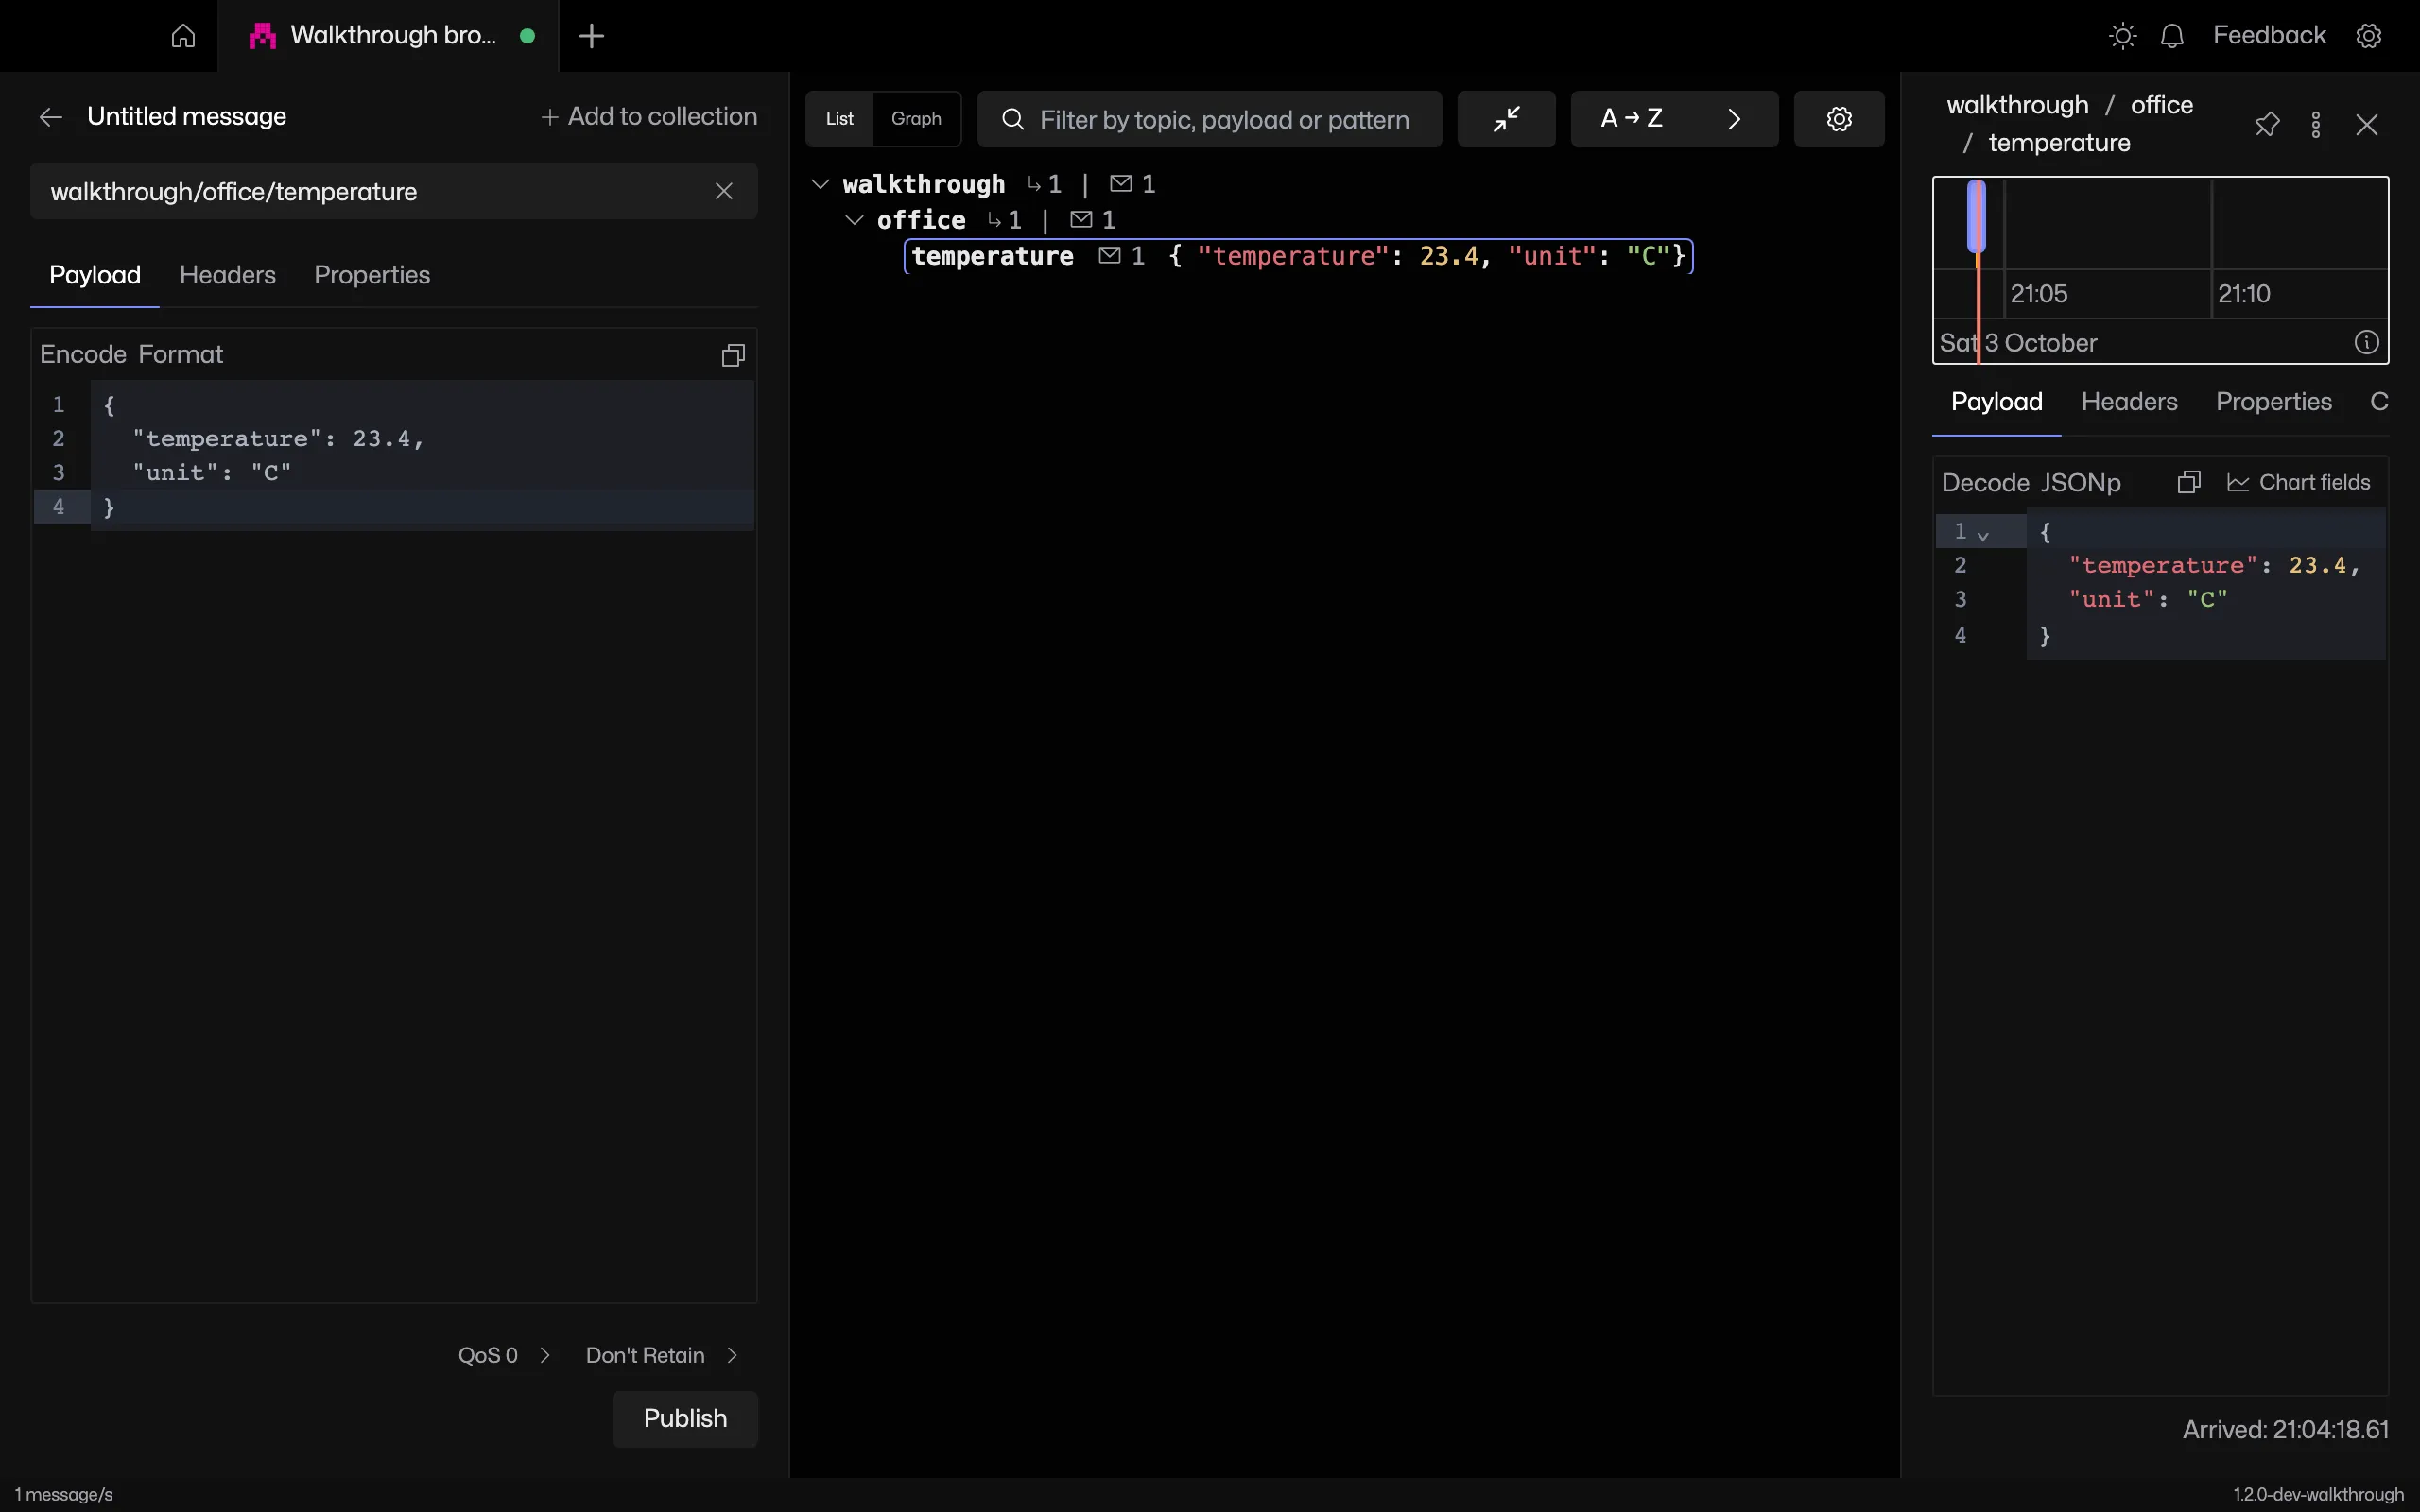This screenshot has height=1512, width=2420.
Task: Select the temperature topic row
Action: [x=1298, y=256]
